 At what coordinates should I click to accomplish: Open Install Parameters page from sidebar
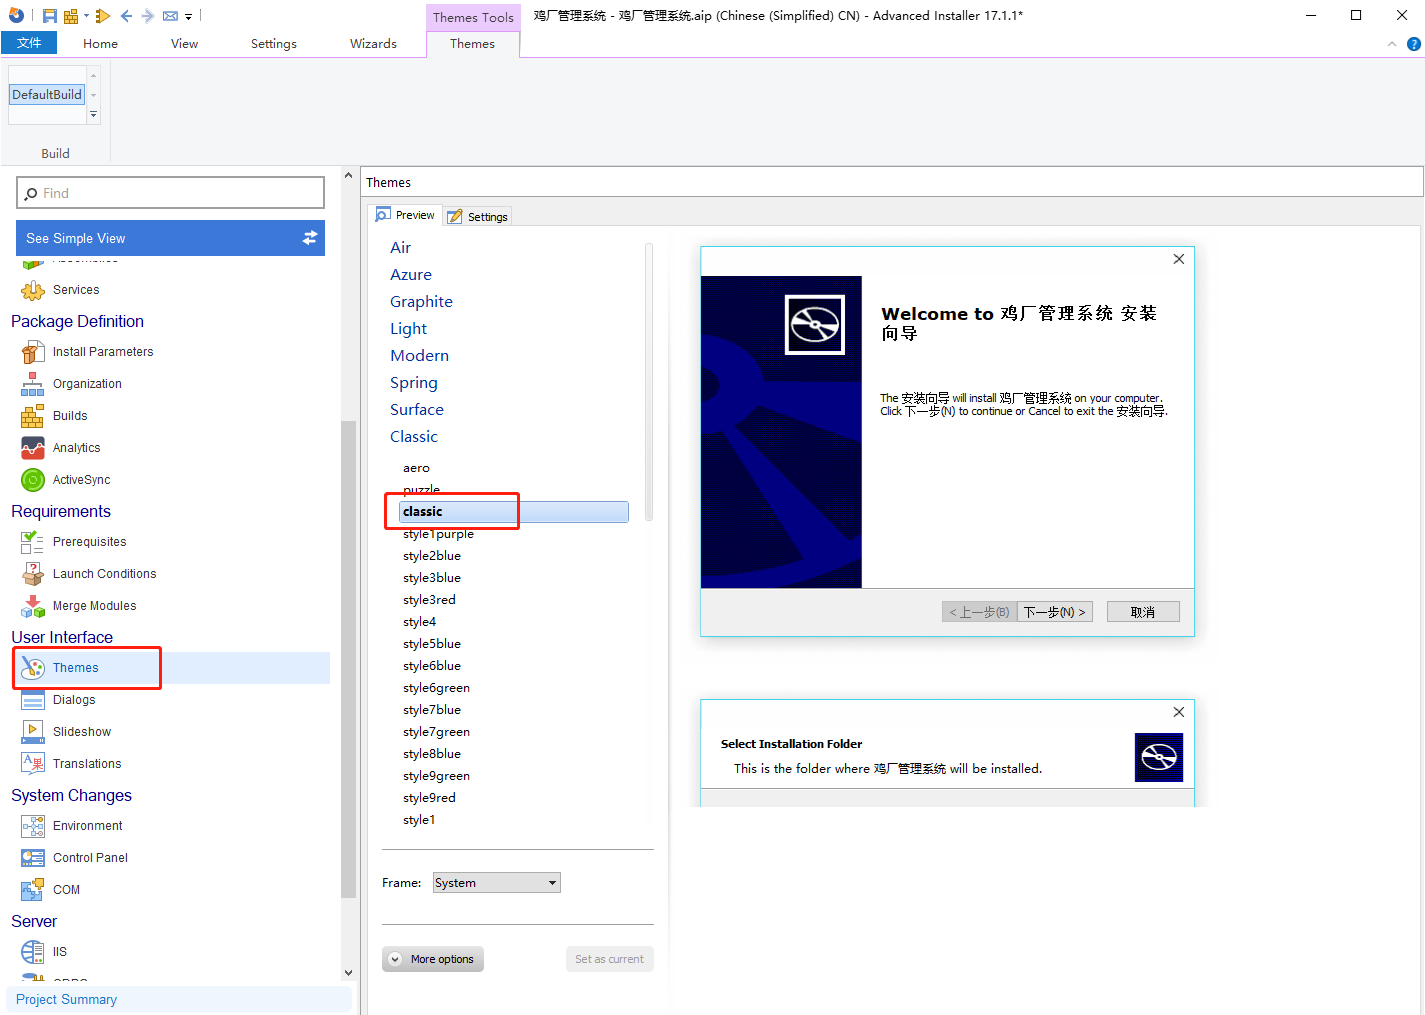(x=102, y=352)
